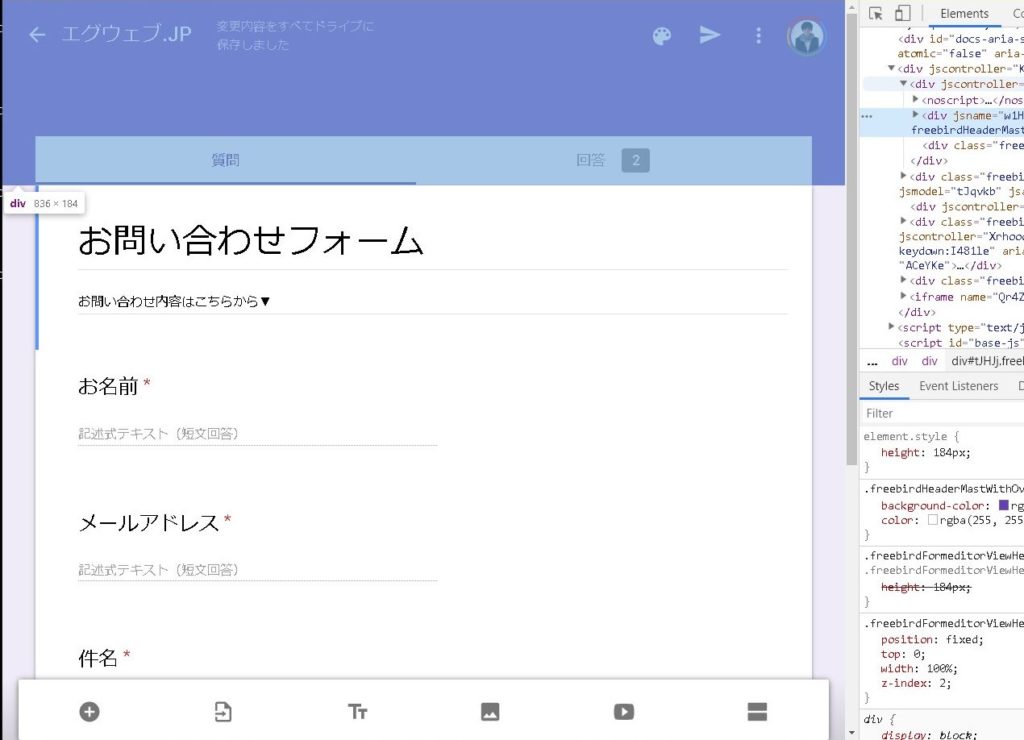Screen dimensions: 1024x740
Task: Open the three-dot more options menu
Action: point(758,36)
